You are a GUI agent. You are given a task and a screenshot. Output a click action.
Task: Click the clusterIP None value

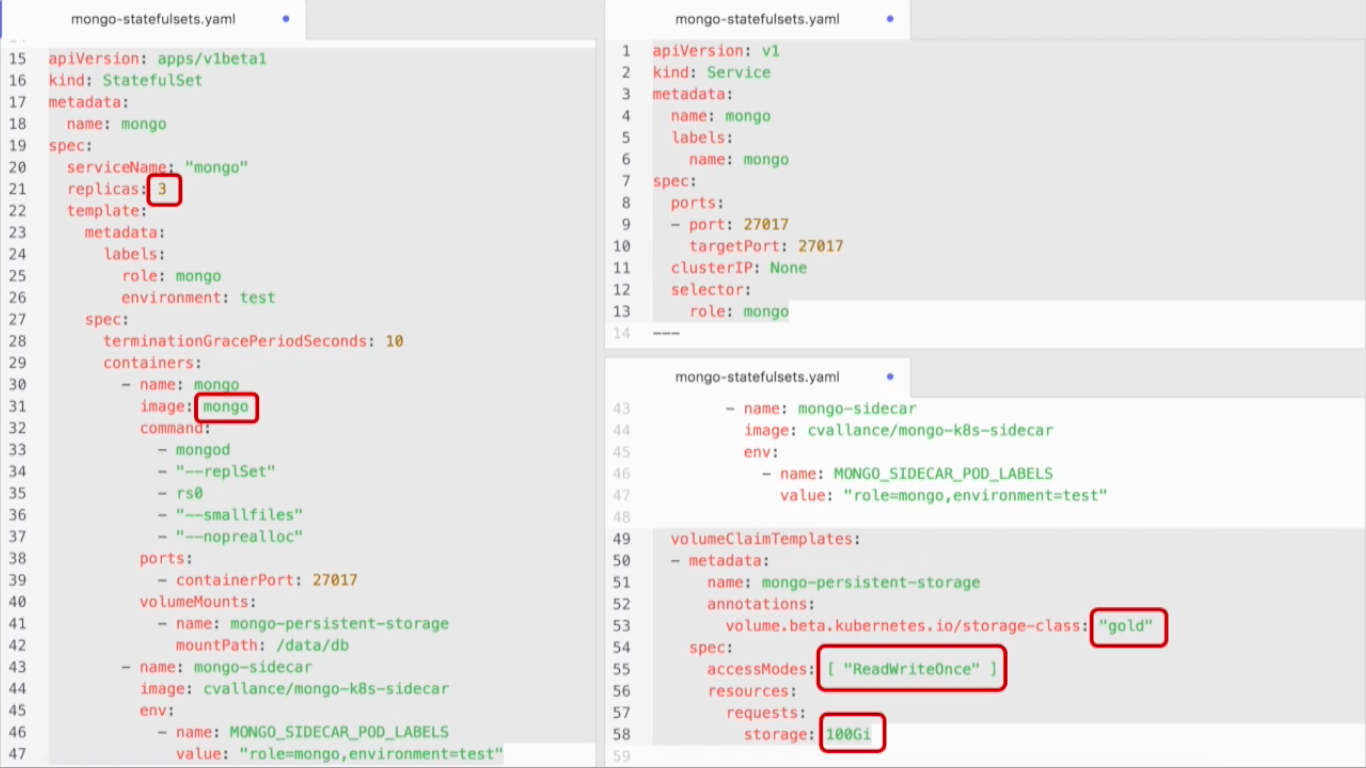point(788,268)
